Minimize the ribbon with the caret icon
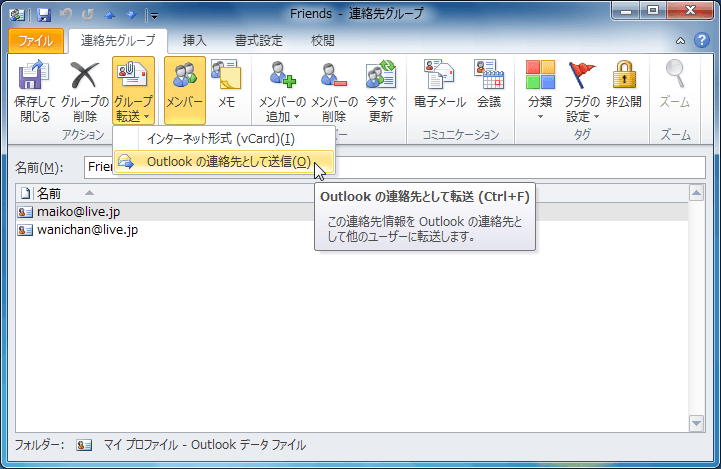 click(x=680, y=41)
